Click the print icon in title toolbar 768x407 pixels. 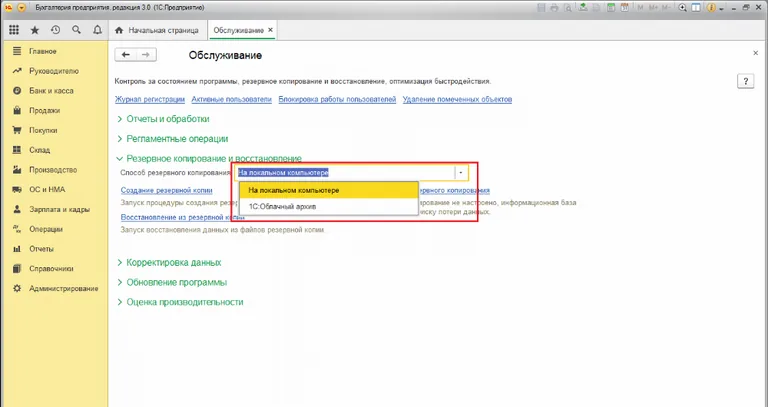pyautogui.click(x=554, y=8)
